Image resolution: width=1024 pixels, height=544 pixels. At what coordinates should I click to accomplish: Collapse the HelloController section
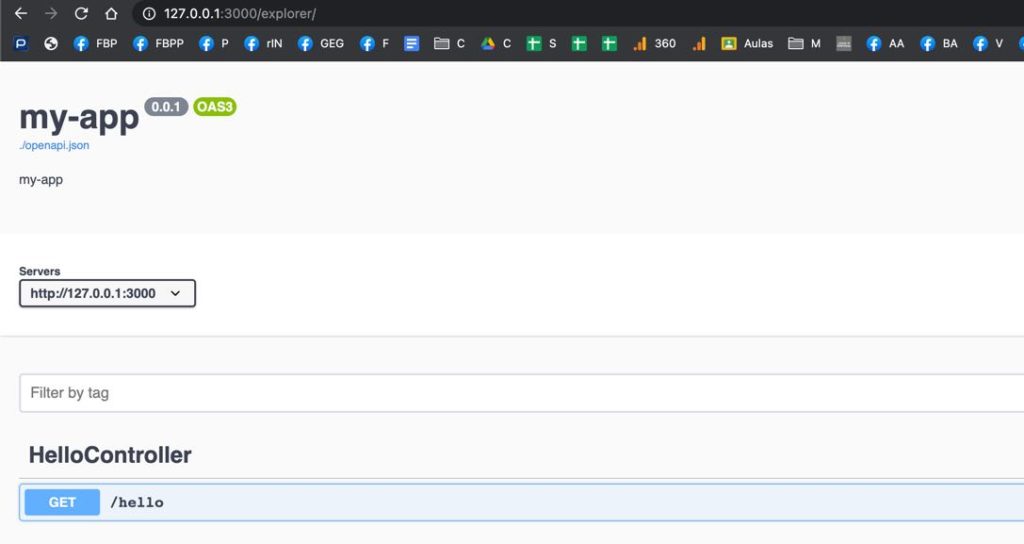110,456
